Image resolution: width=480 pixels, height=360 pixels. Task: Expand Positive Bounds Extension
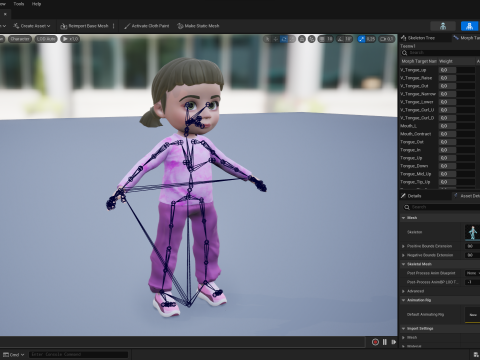click(403, 246)
